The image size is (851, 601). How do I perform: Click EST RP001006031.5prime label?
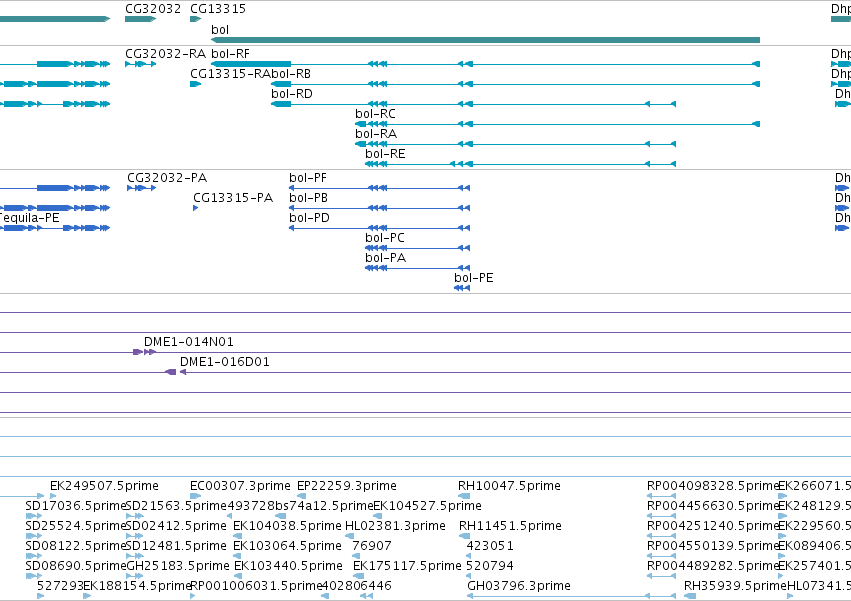(256, 586)
